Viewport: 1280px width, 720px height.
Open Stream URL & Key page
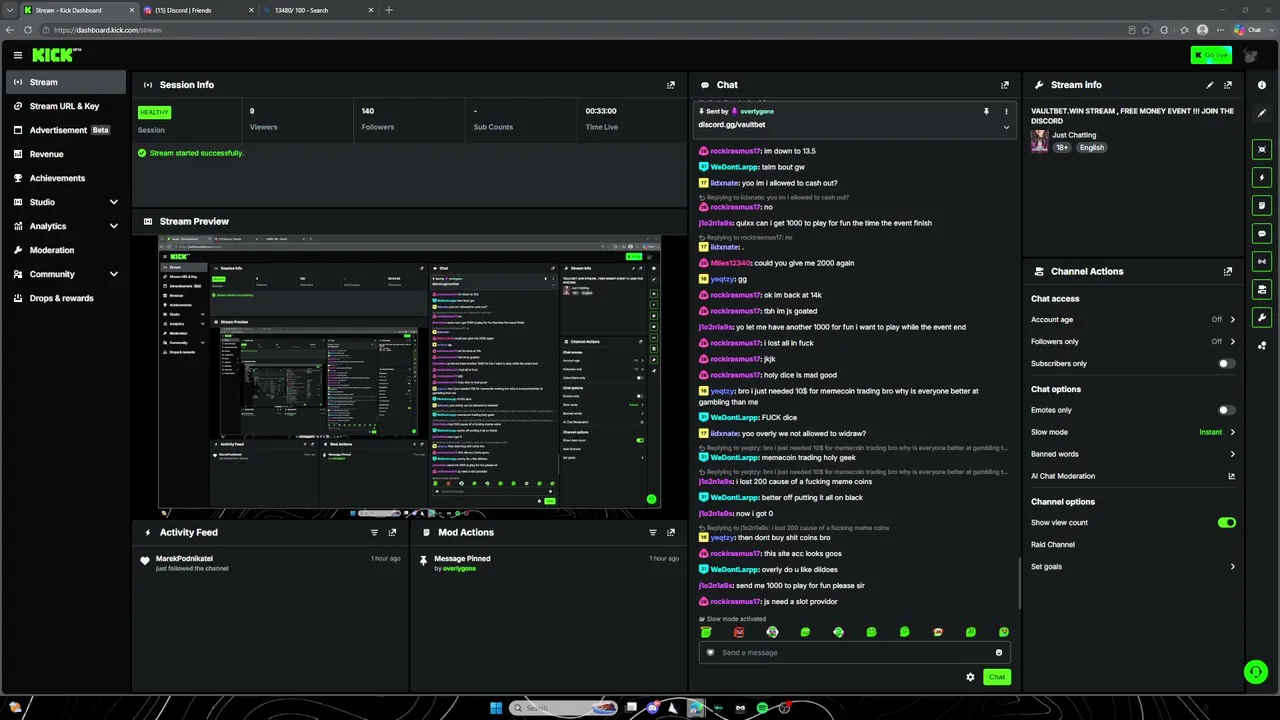[66, 106]
